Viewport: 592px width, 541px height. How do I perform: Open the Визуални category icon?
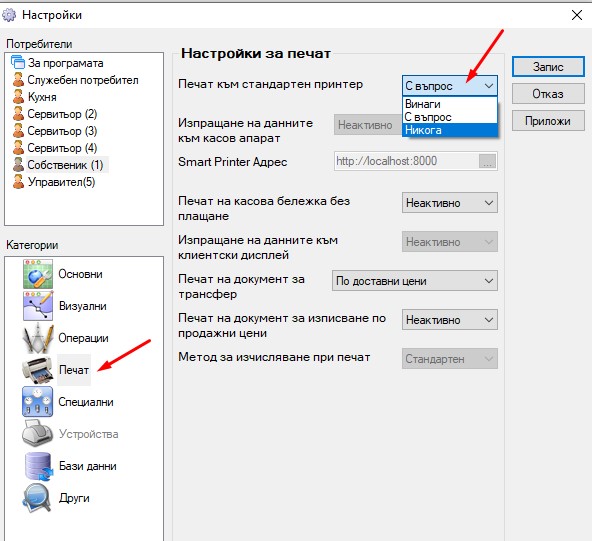pyautogui.click(x=38, y=306)
